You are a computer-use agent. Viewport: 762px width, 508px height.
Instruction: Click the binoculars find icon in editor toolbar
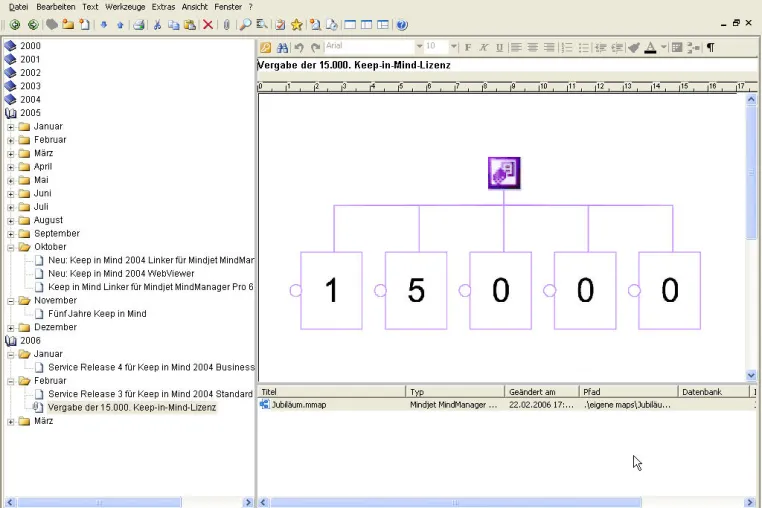(282, 48)
